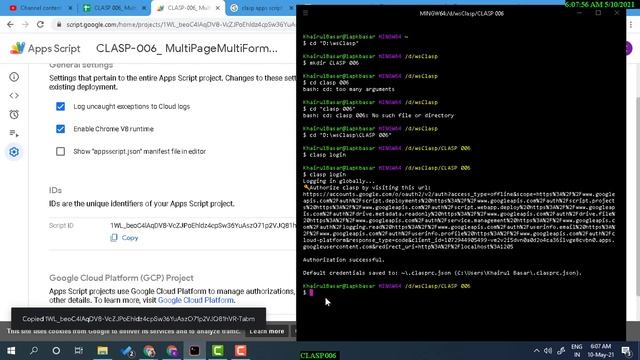The image size is (640, 360).
Task: Open the Triggers alarm clock icon
Action: 14,114
